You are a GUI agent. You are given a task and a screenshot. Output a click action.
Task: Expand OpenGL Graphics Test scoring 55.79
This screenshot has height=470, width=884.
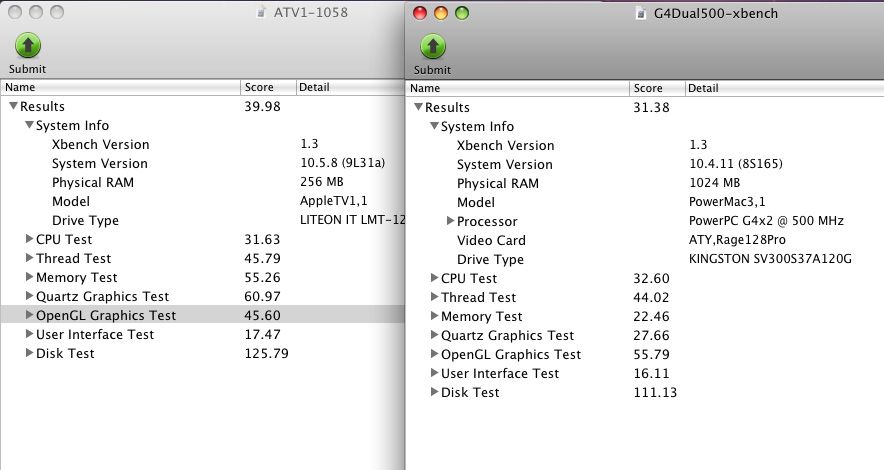434,354
